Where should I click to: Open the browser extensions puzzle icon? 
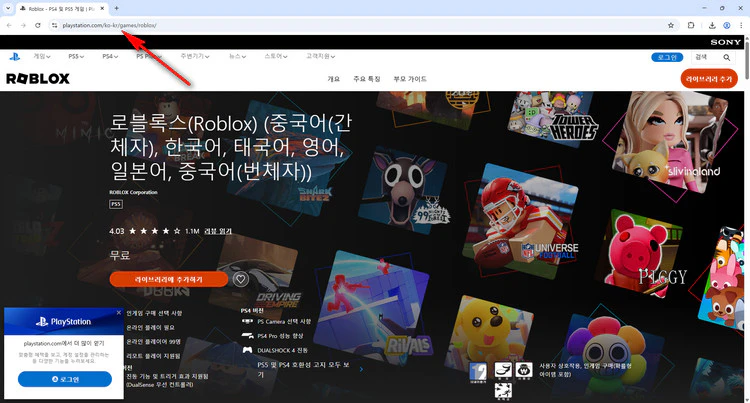click(691, 24)
